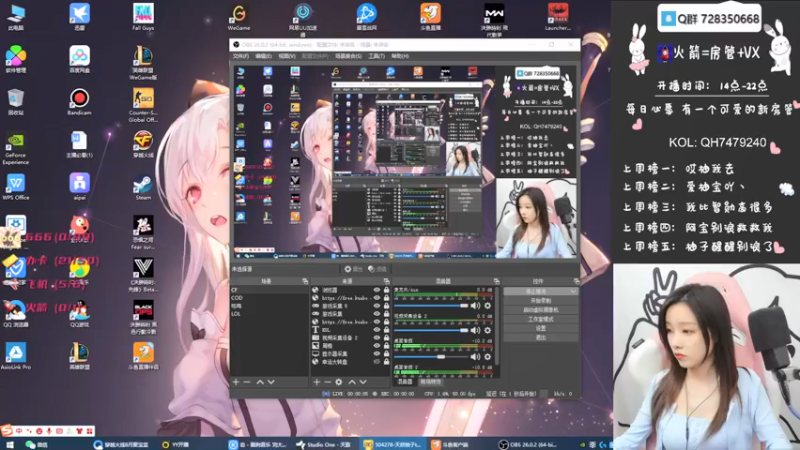Adjust first mixer channel volume slider
This screenshot has width=800, height=450.
431,306
